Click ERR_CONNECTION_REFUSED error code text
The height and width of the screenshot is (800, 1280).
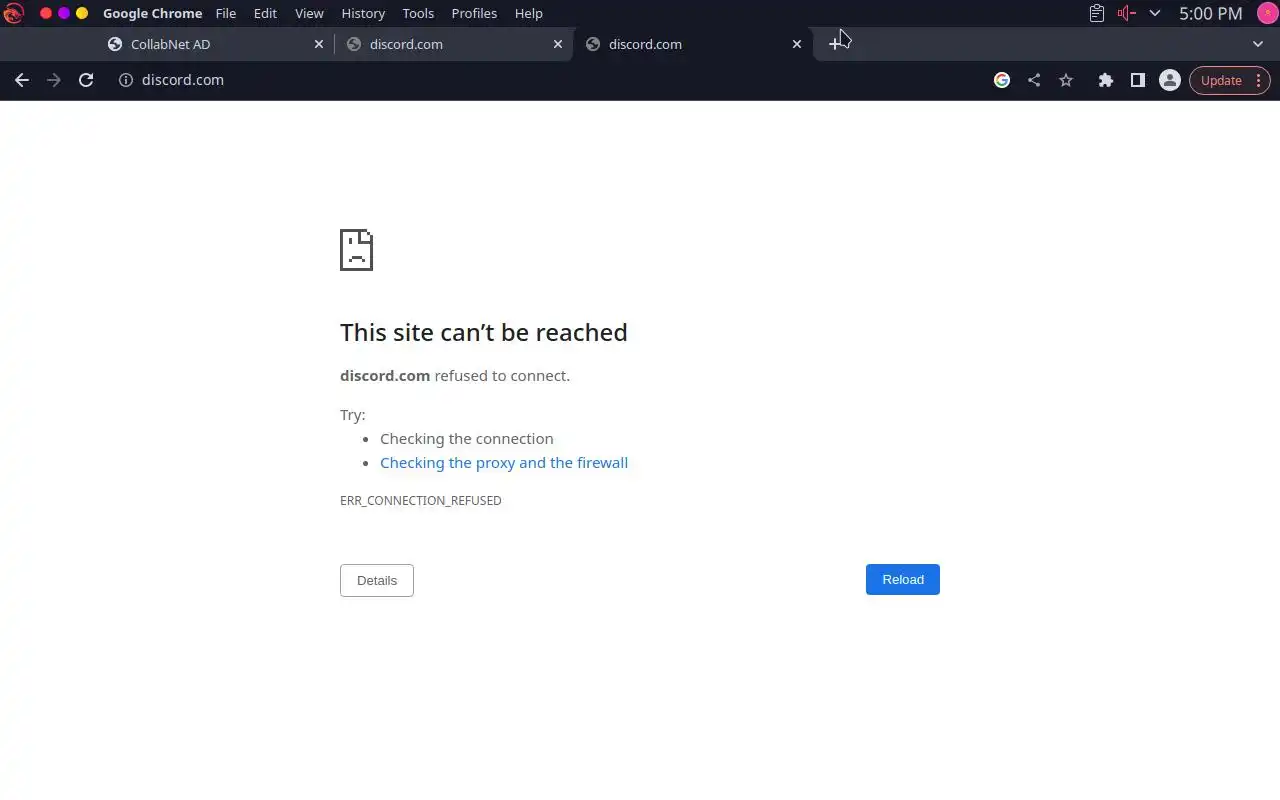click(x=421, y=500)
